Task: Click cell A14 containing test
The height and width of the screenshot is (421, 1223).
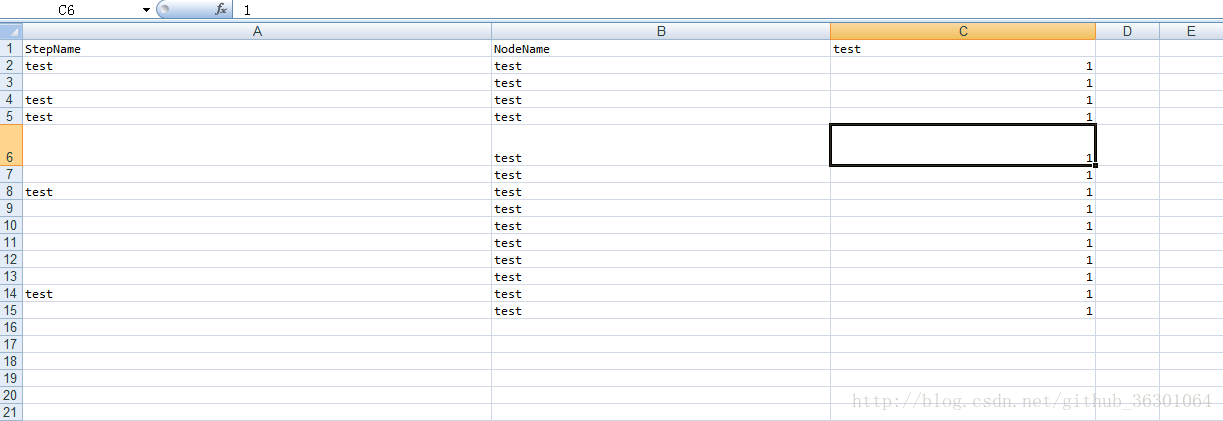Action: [257, 294]
